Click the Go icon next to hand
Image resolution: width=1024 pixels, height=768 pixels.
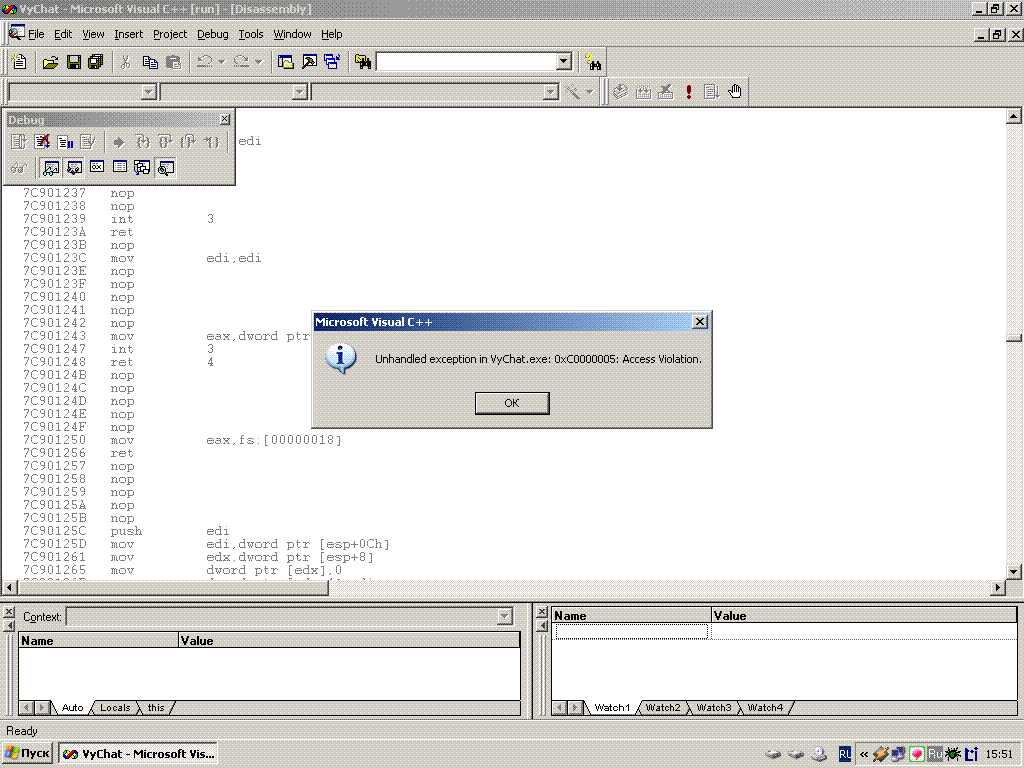711,91
